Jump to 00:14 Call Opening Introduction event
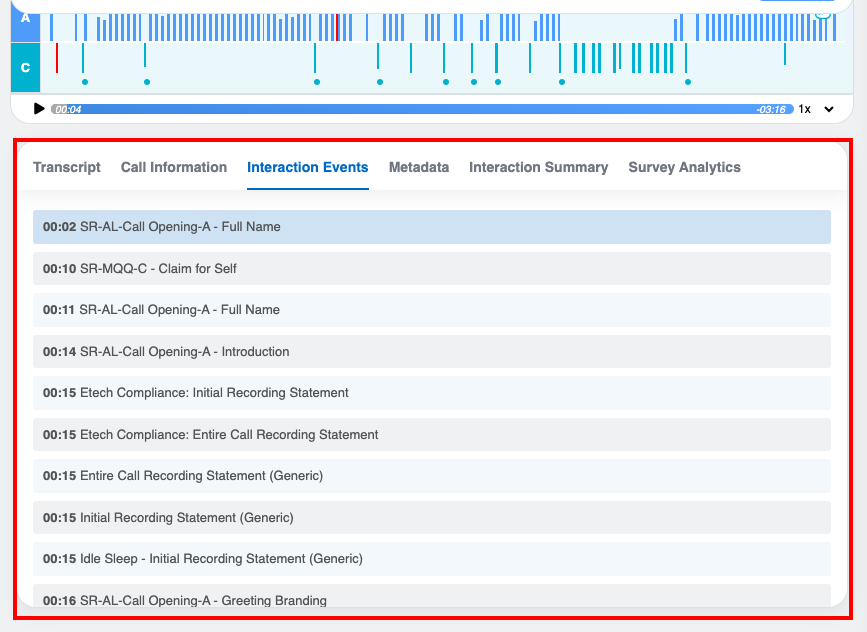867x632 pixels. [x=431, y=352]
